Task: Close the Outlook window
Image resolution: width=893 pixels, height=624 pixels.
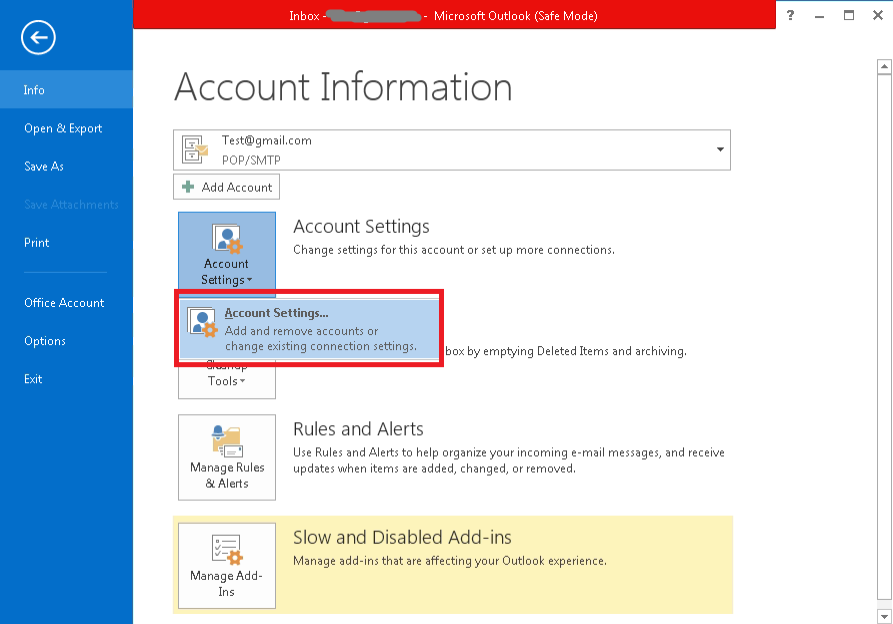Action: click(x=878, y=15)
